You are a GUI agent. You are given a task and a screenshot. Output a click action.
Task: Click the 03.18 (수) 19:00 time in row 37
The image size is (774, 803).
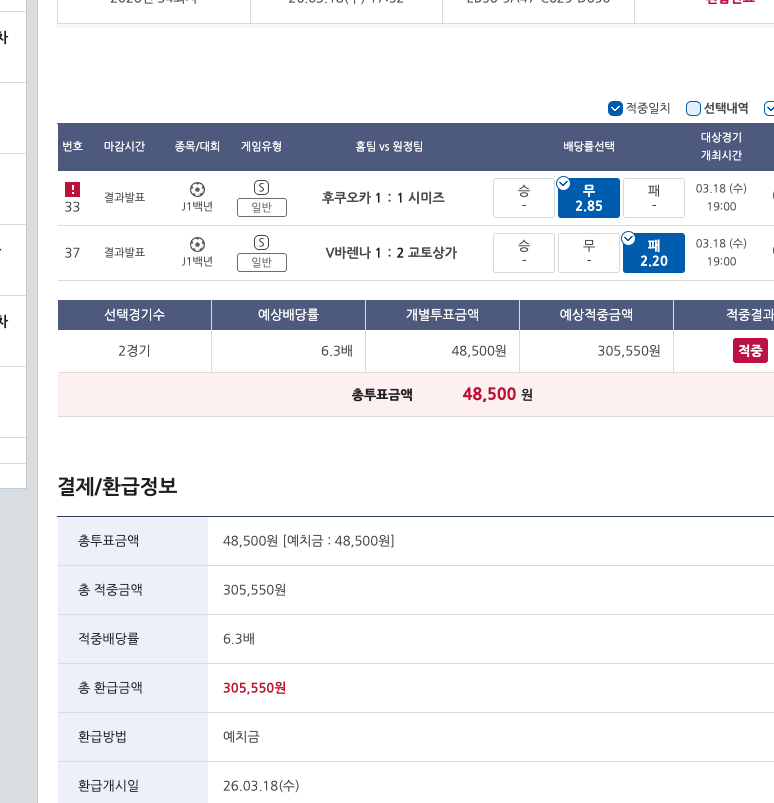click(721, 252)
